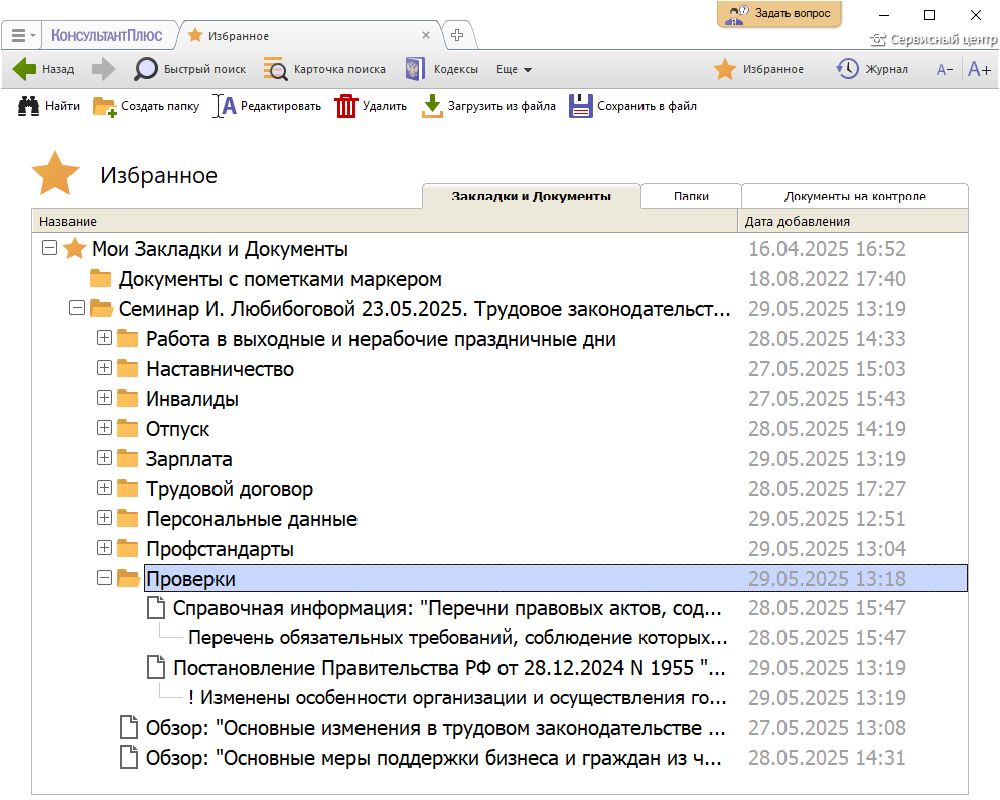This screenshot has width=1000, height=800.
Task: Open Кодексы codes list
Action: pyautogui.click(x=442, y=69)
